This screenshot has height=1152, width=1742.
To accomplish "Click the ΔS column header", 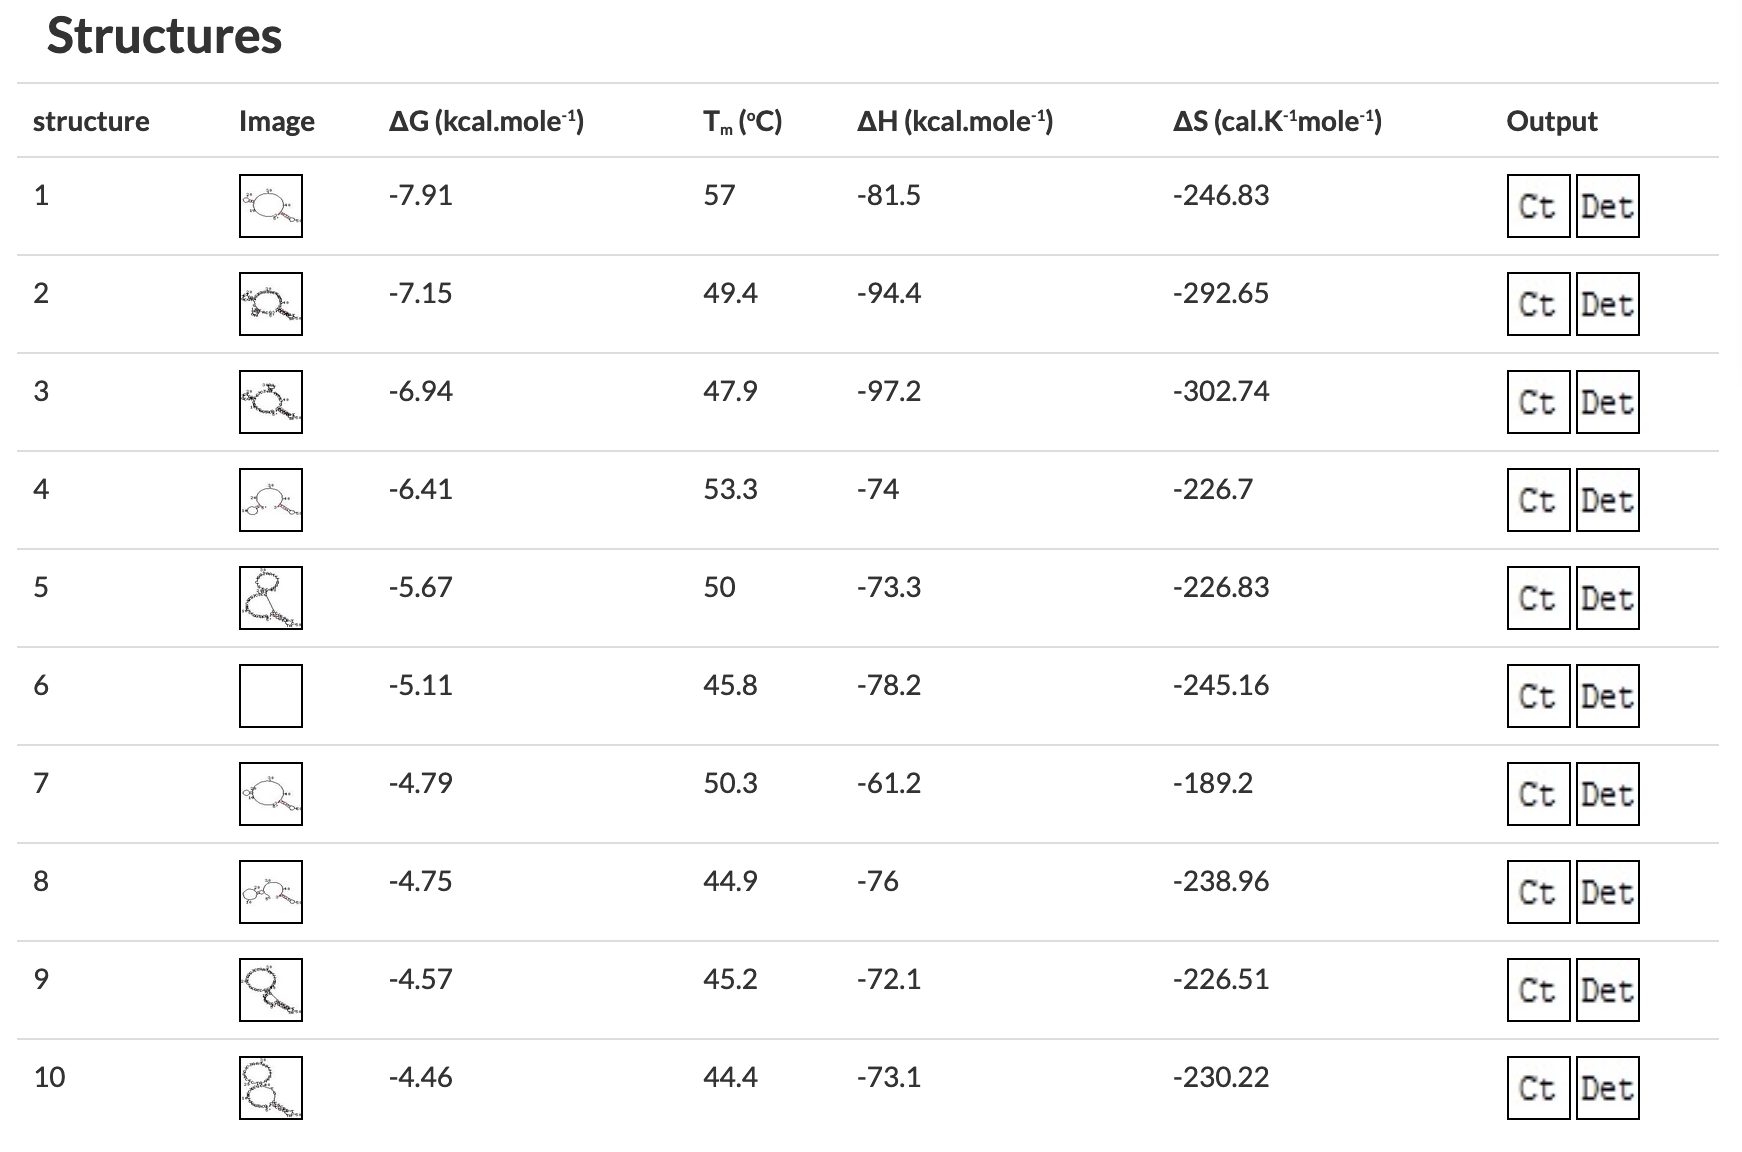I will 1277,121.
